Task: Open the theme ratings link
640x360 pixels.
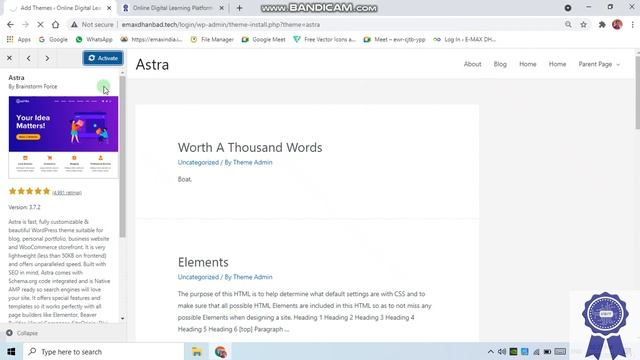Action: coord(67,193)
